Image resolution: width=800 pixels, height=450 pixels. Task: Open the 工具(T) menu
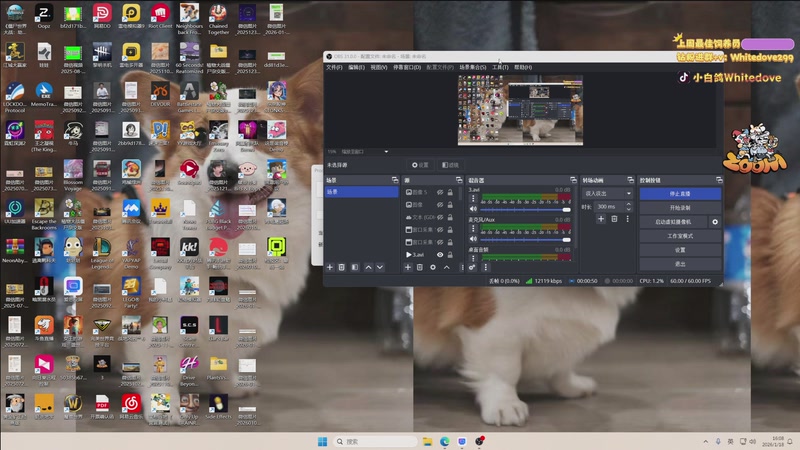pyautogui.click(x=500, y=67)
